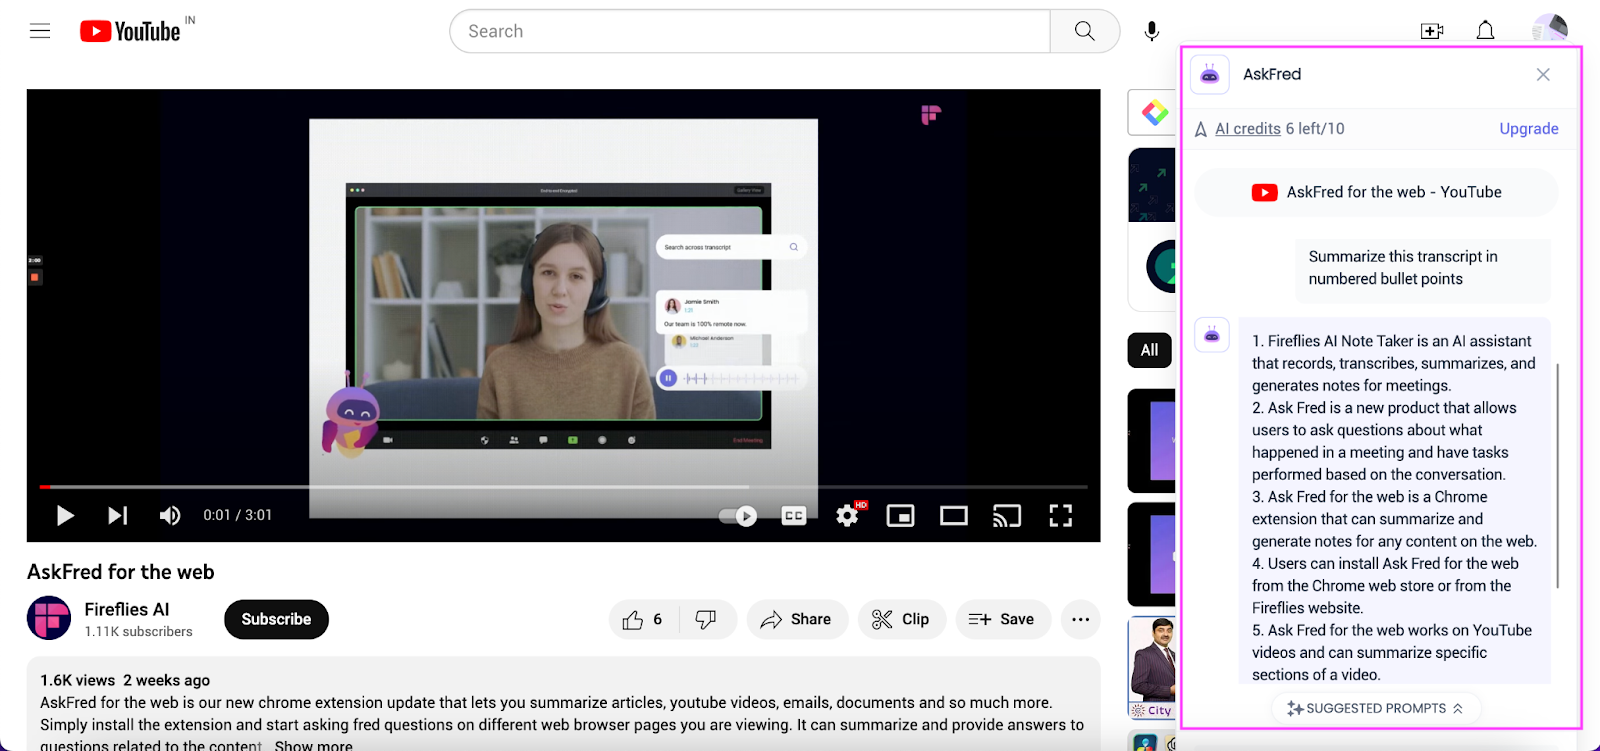The image size is (1600, 751).
Task: Click the Fireflies watermark in the video
Action: 931,115
